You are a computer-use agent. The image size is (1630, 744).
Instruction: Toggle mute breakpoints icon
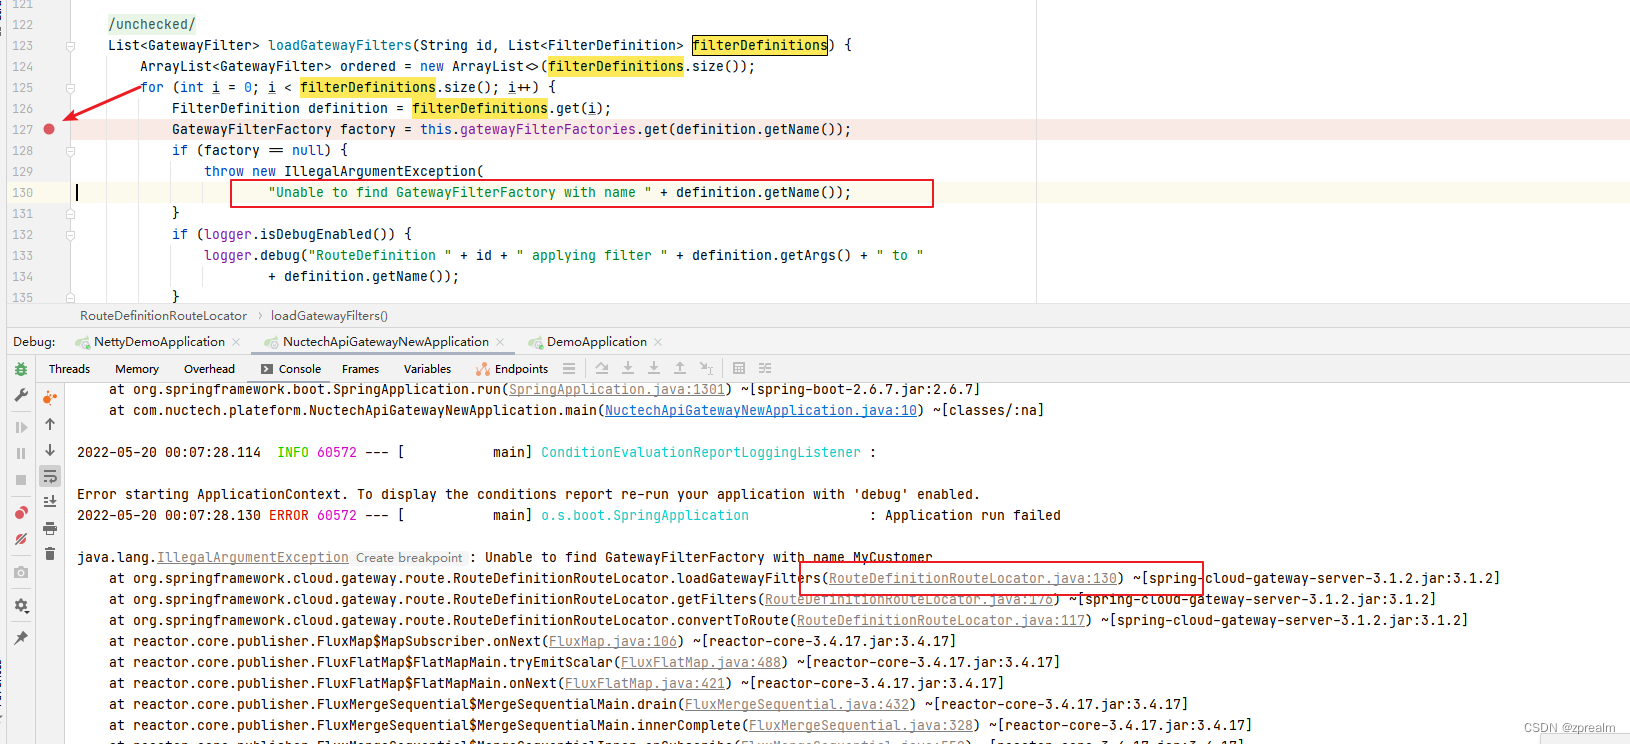pyautogui.click(x=21, y=539)
